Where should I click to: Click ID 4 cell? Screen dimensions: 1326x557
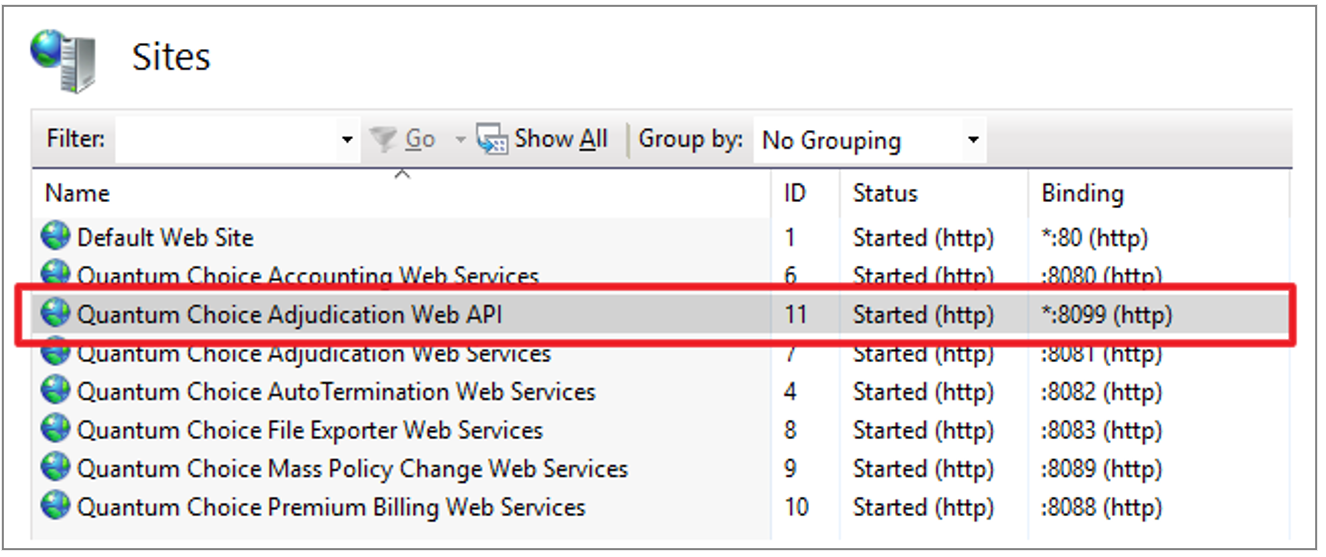[791, 392]
